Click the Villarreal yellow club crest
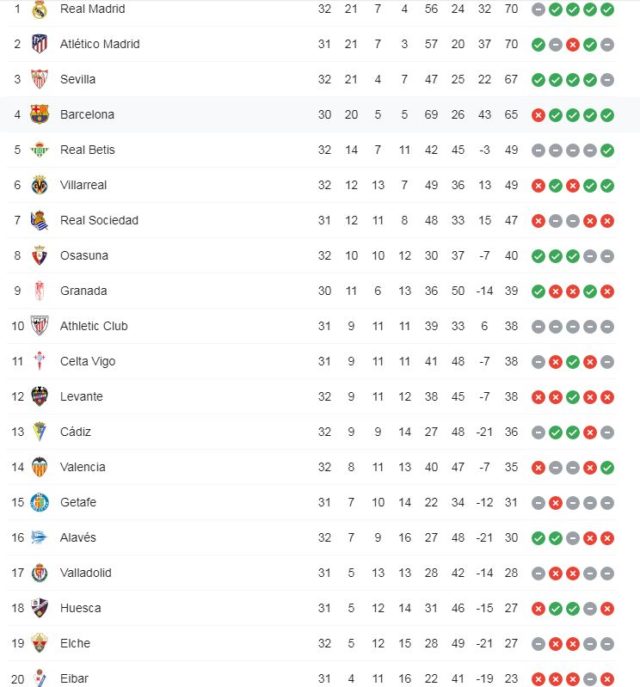640x687 pixels. pos(39,185)
